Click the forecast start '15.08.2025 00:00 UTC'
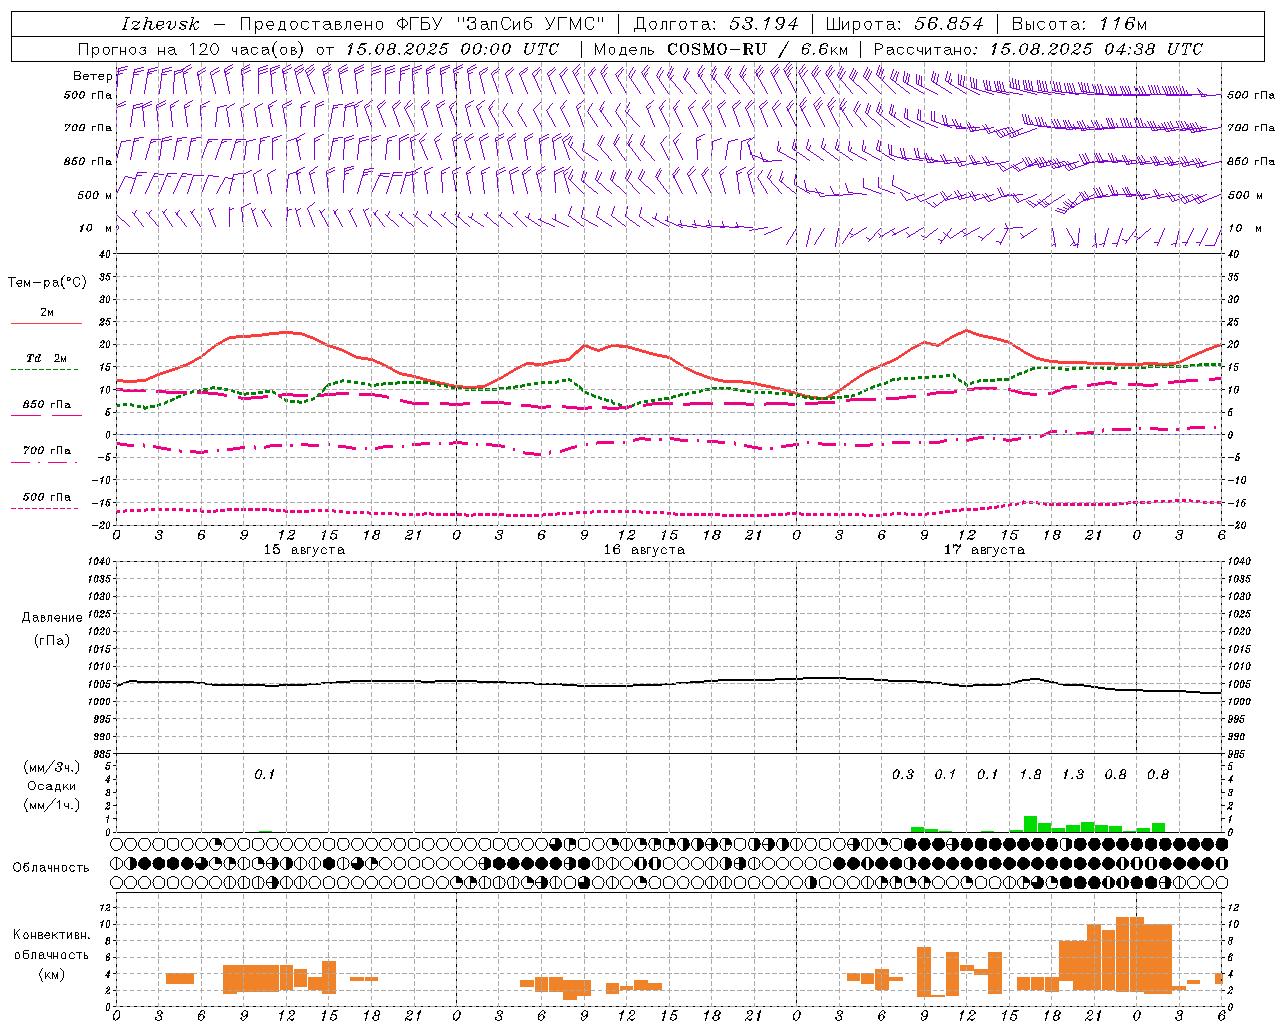This screenshot has height=1024, width=1280. pyautogui.click(x=452, y=49)
